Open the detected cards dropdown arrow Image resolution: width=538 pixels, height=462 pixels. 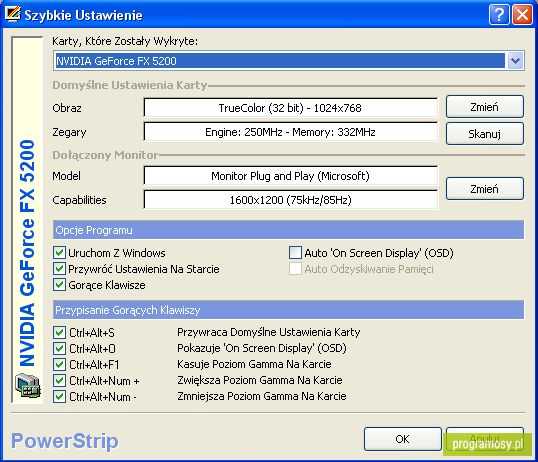[515, 61]
